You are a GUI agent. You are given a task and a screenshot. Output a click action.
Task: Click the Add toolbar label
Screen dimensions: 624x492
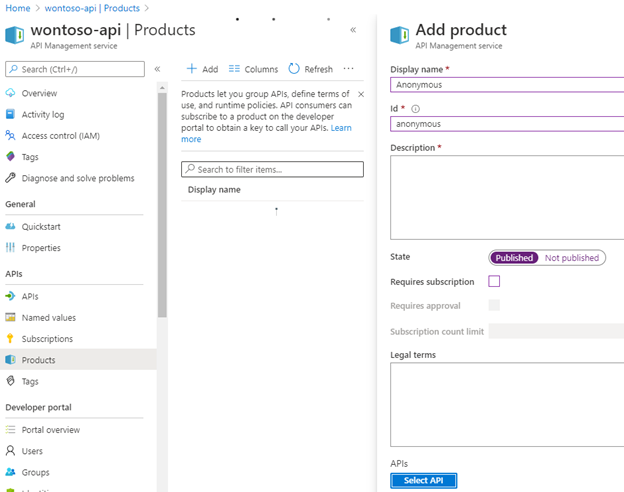point(210,69)
